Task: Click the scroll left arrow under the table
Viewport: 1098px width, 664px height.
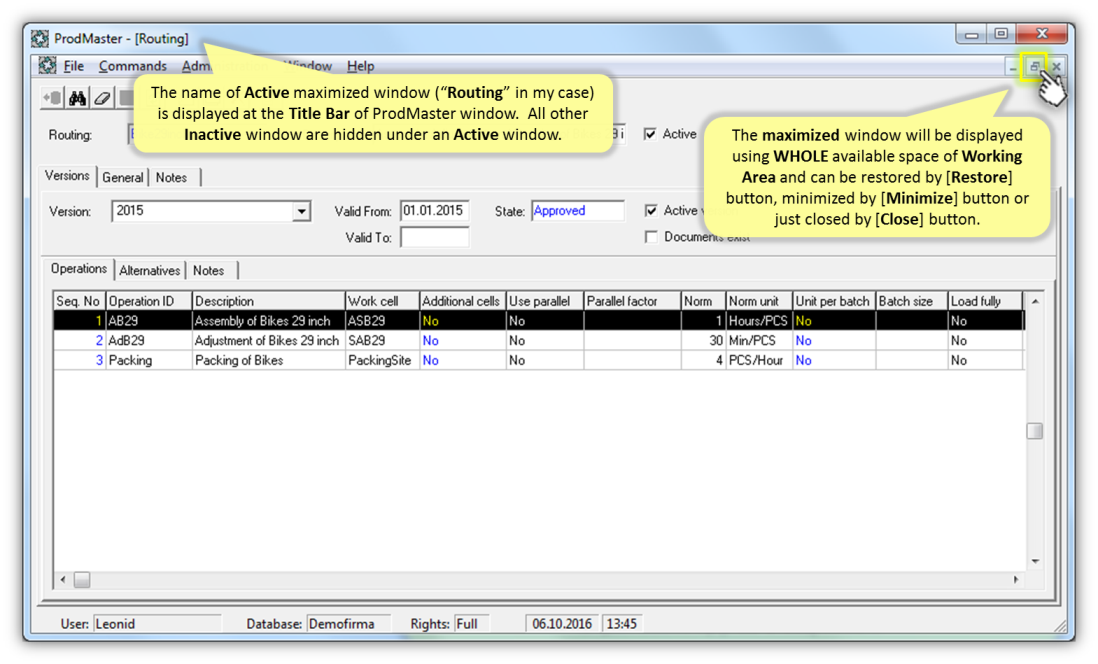Action: 63,580
